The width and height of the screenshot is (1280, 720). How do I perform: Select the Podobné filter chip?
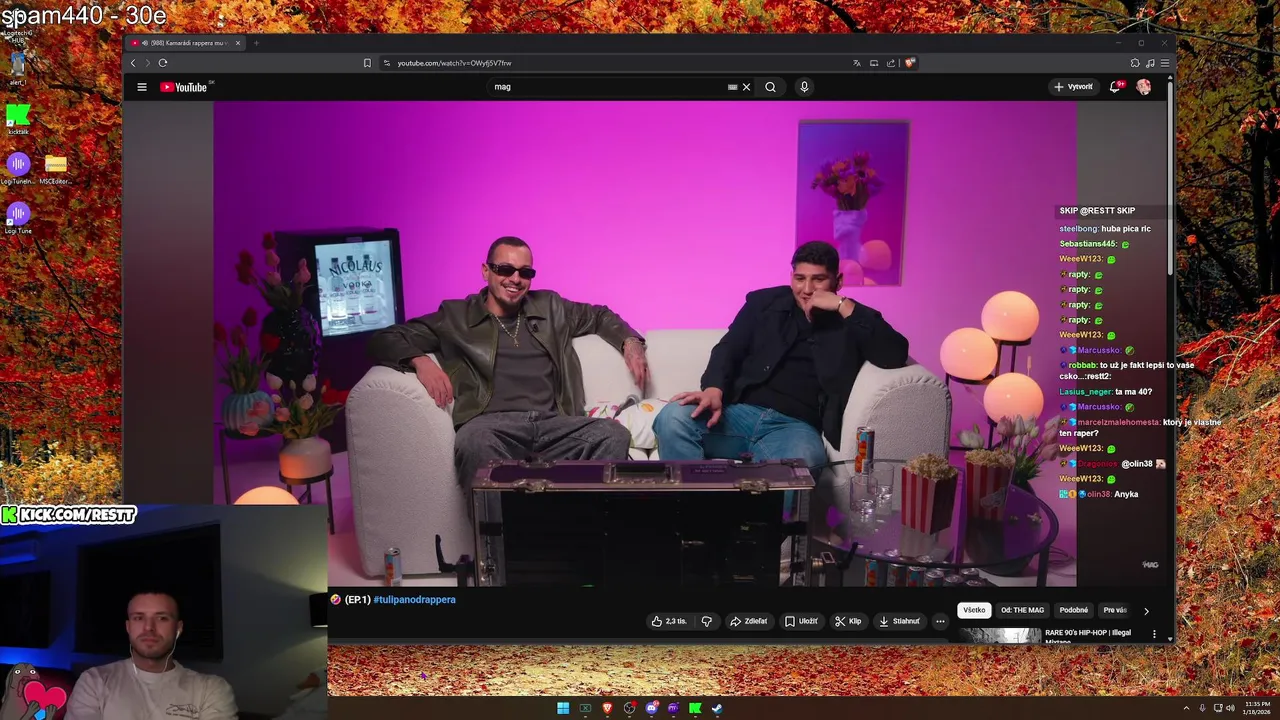coord(1074,610)
